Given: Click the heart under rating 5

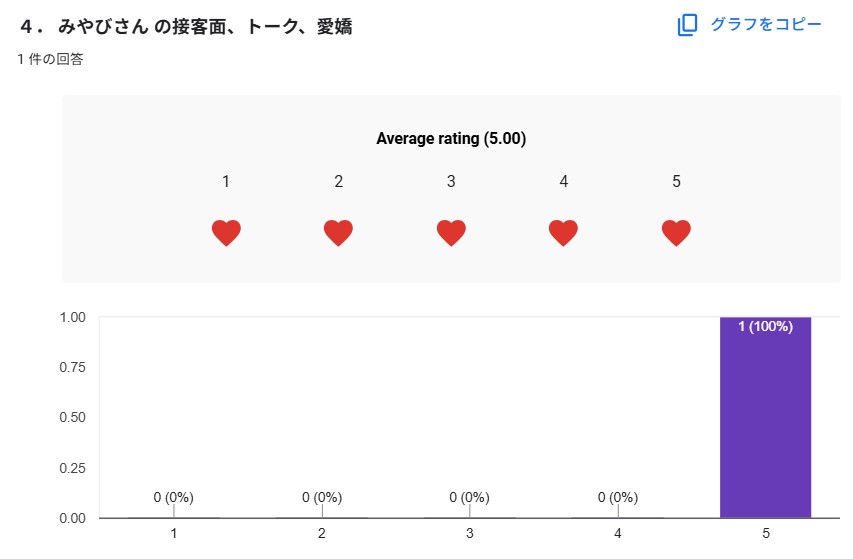Looking at the screenshot, I should (x=677, y=233).
